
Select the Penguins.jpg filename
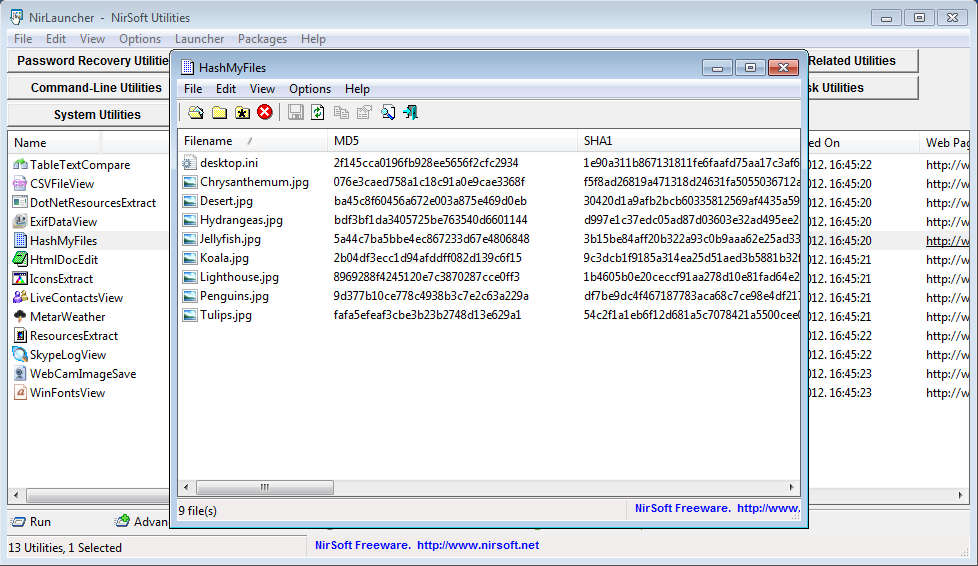[x=234, y=296]
